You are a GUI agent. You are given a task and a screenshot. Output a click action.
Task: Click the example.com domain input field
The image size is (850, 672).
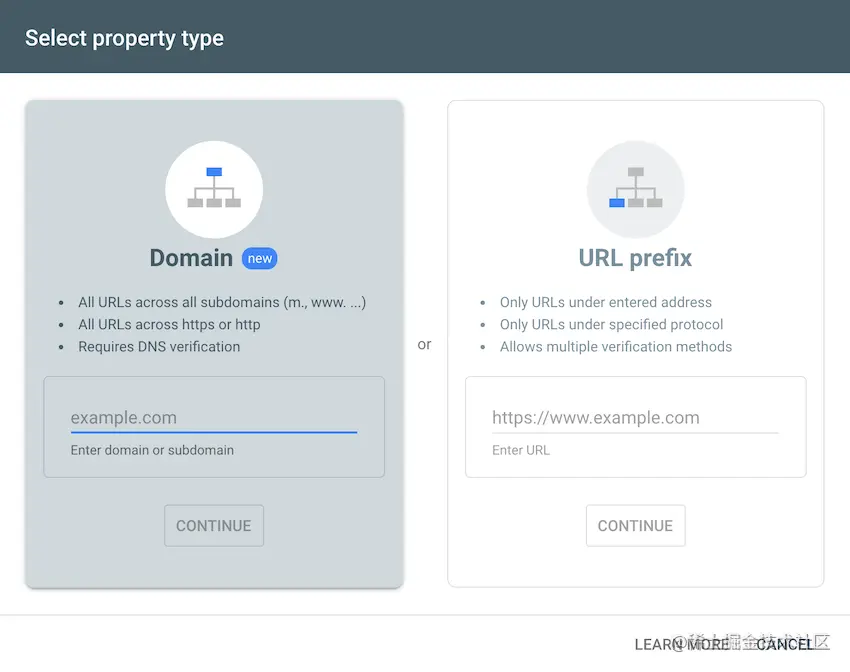(214, 418)
